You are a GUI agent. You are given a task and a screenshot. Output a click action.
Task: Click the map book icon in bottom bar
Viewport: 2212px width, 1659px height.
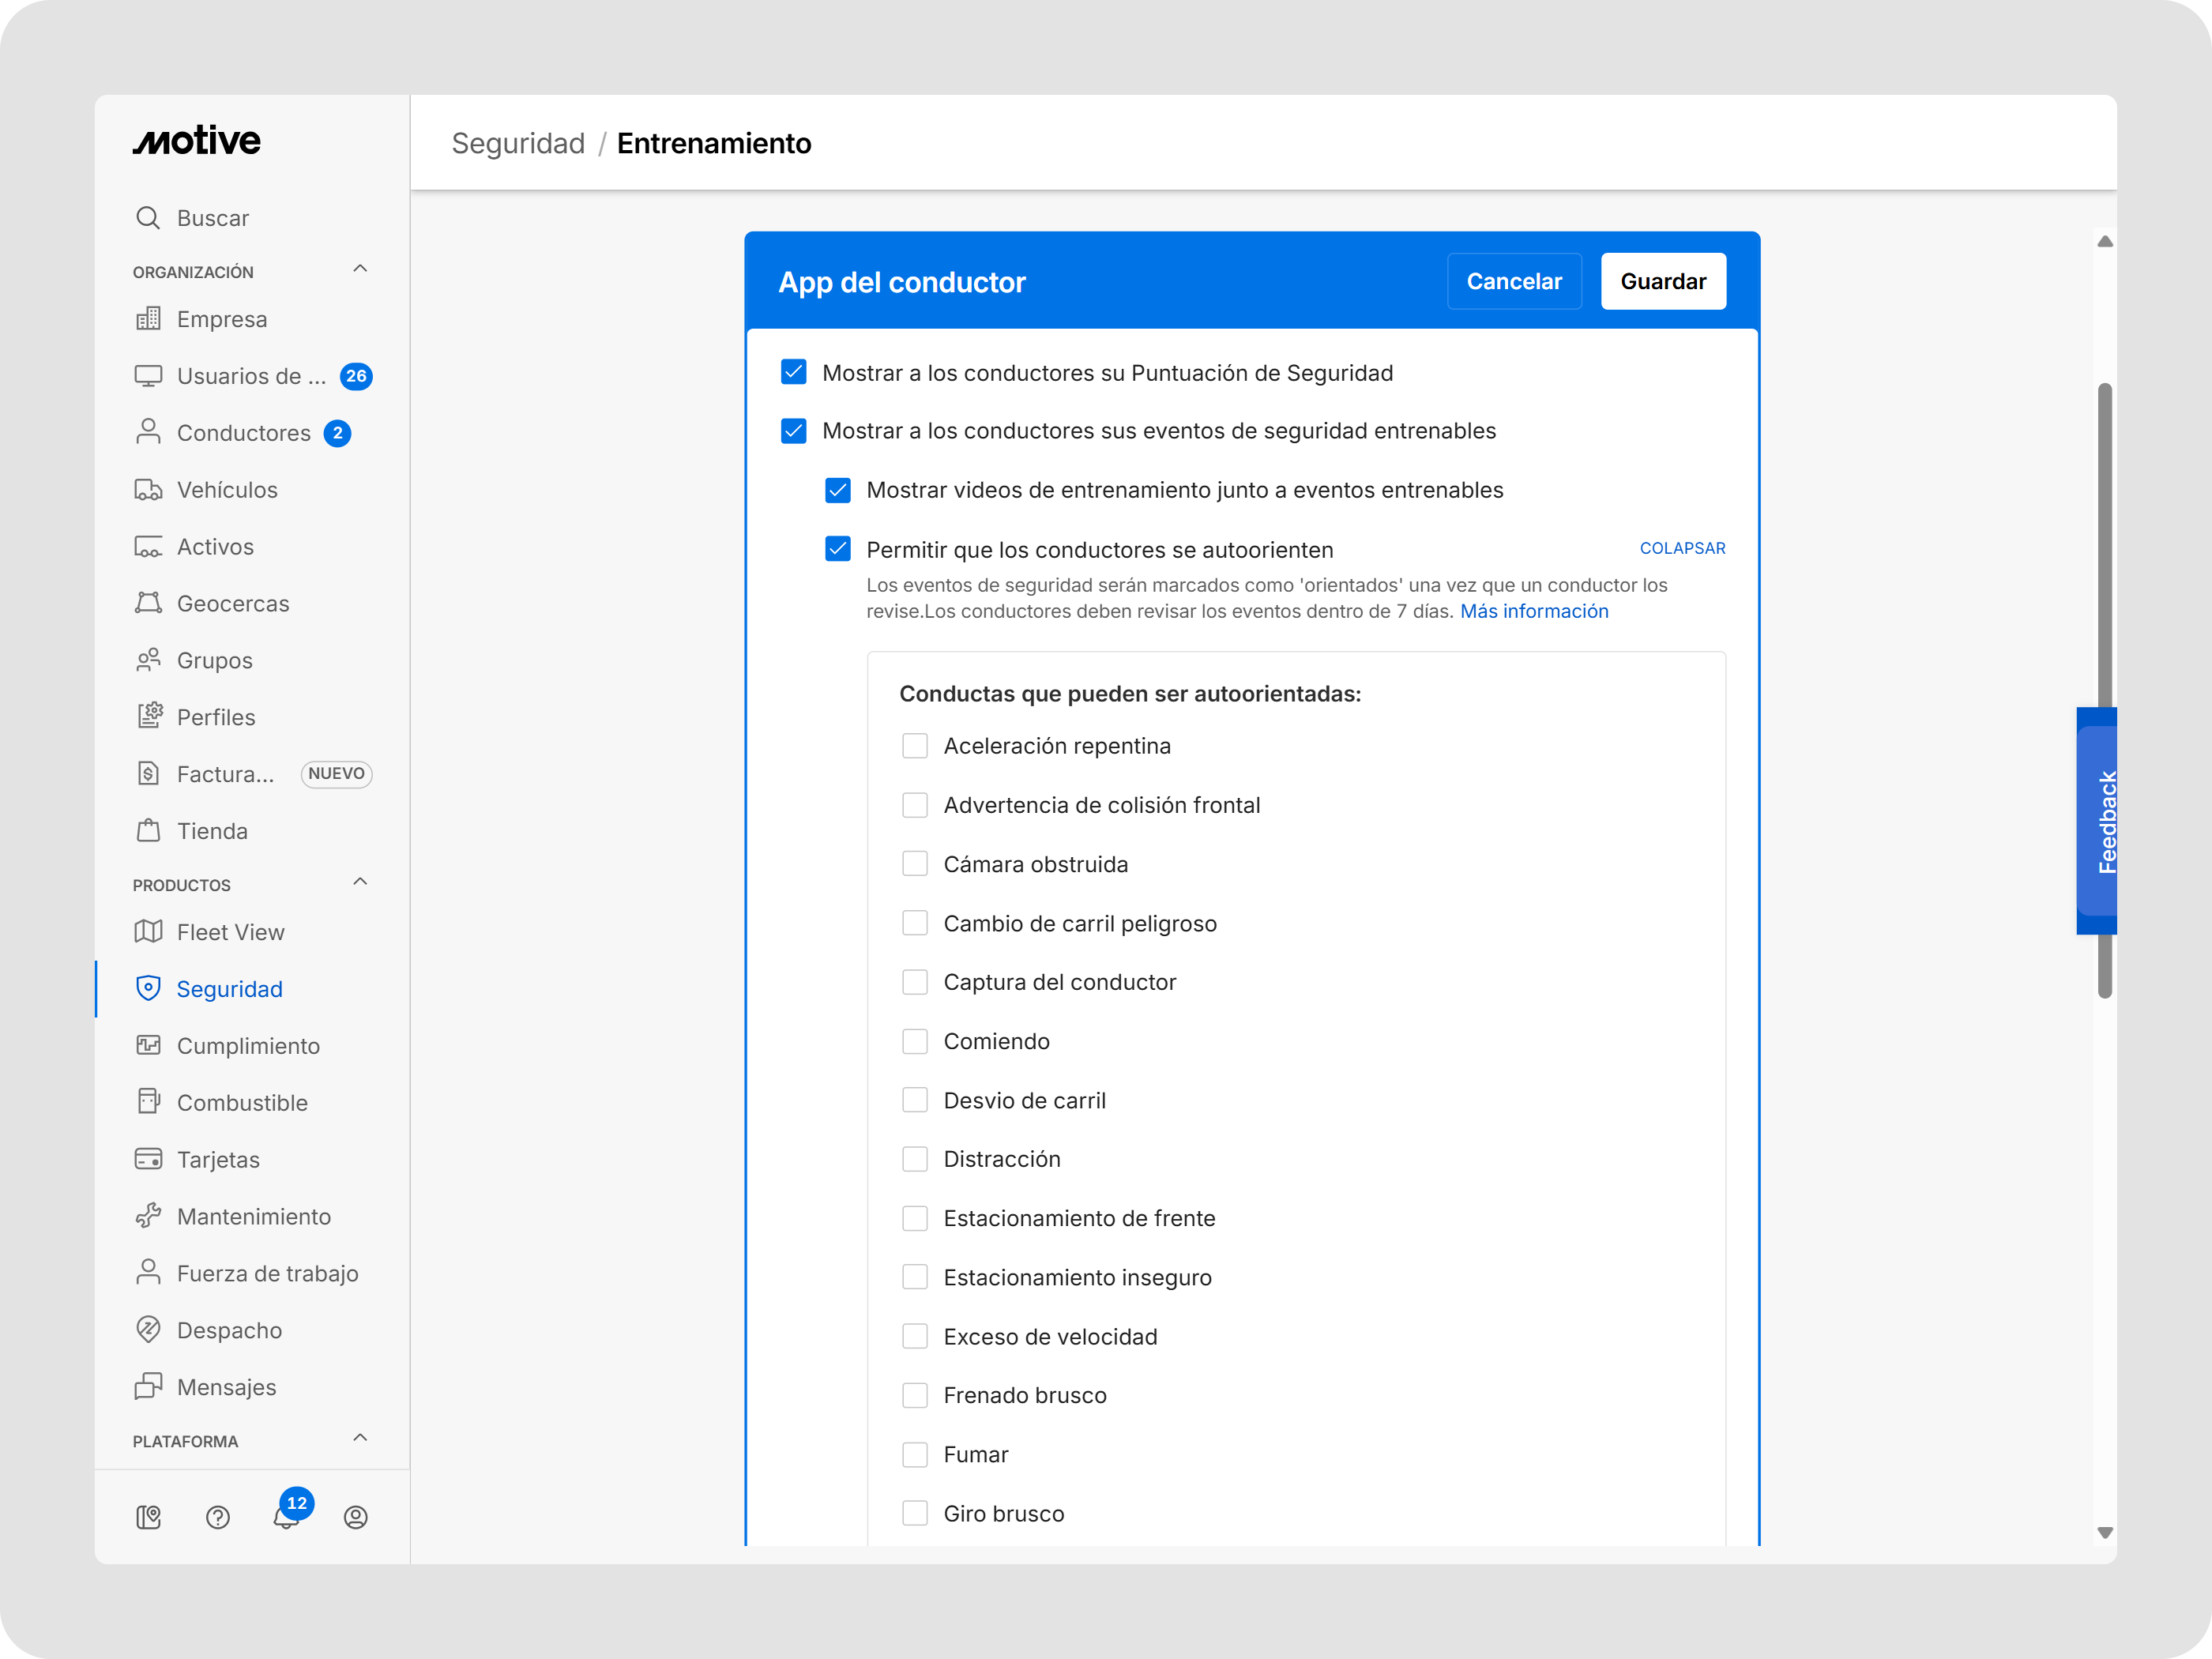(148, 1517)
